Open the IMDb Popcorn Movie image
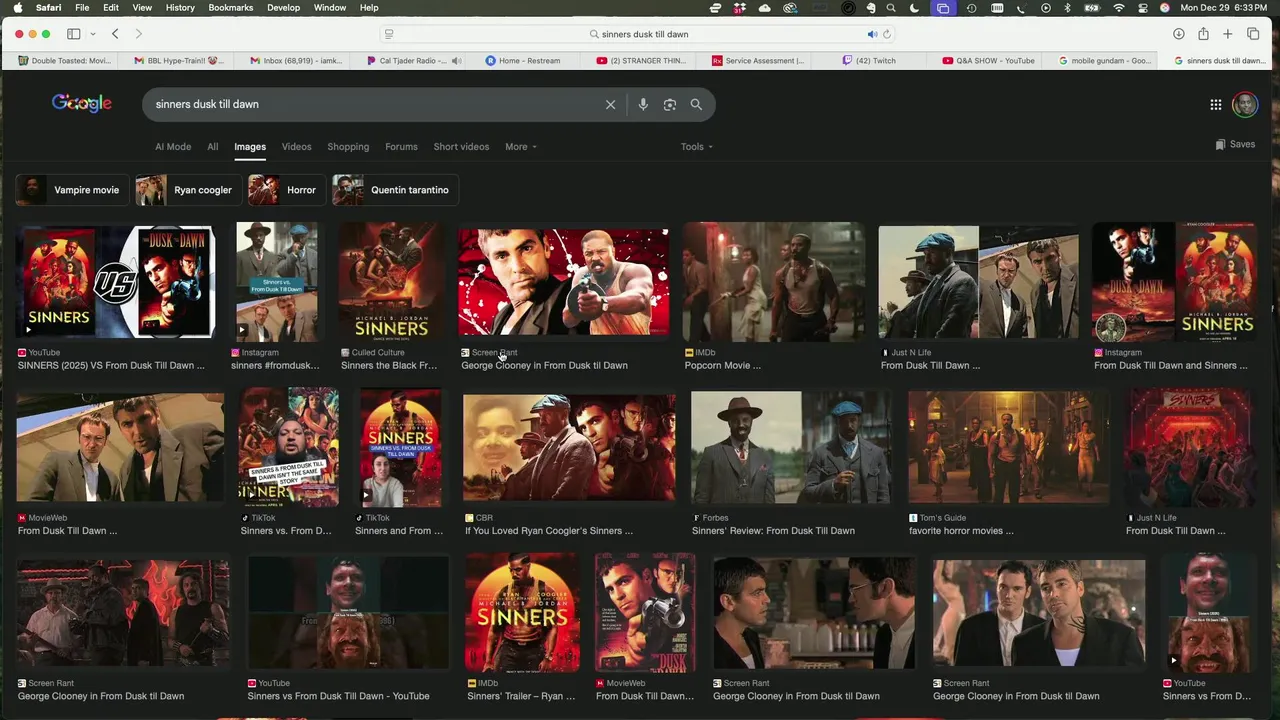 pos(774,282)
